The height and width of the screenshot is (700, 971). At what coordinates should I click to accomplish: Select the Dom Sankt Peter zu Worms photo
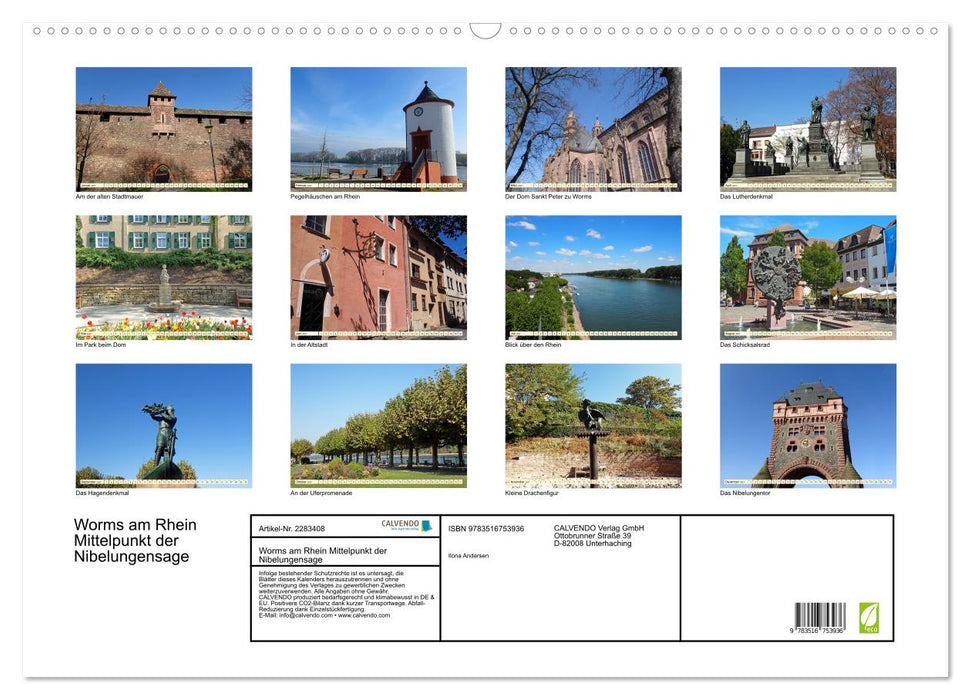pyautogui.click(x=593, y=129)
